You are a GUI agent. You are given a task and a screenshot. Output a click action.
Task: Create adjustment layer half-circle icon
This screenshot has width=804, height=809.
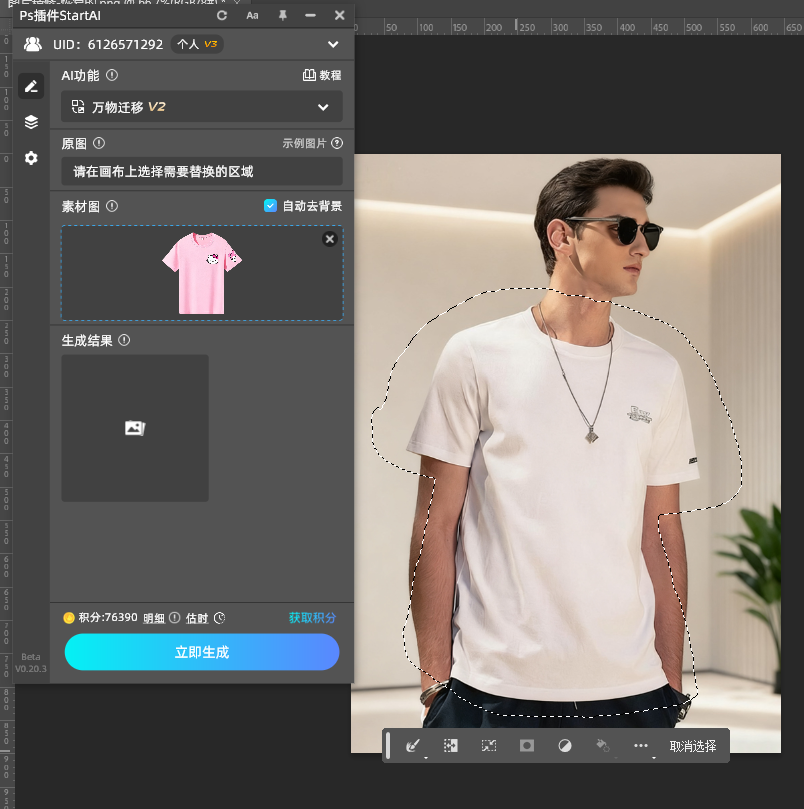565,746
